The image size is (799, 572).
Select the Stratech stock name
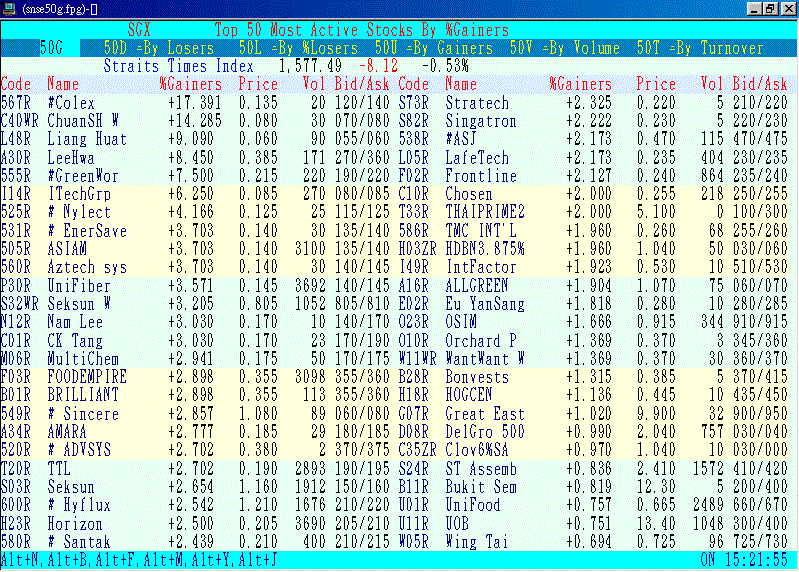pos(477,103)
